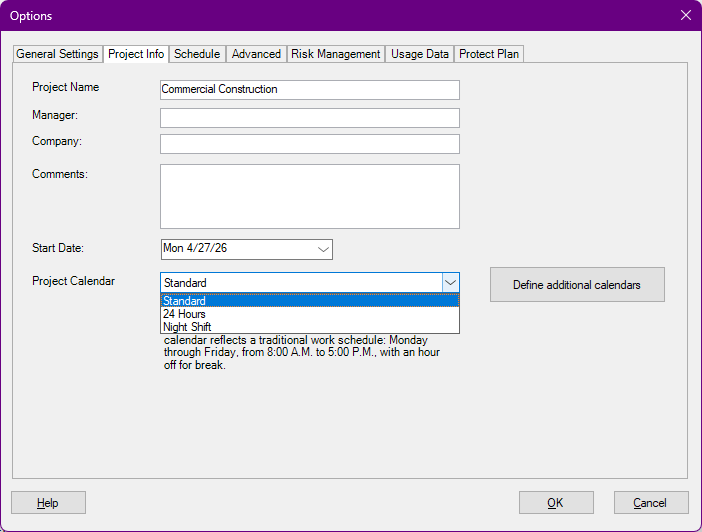Choose Standard from the calendar list

point(310,300)
